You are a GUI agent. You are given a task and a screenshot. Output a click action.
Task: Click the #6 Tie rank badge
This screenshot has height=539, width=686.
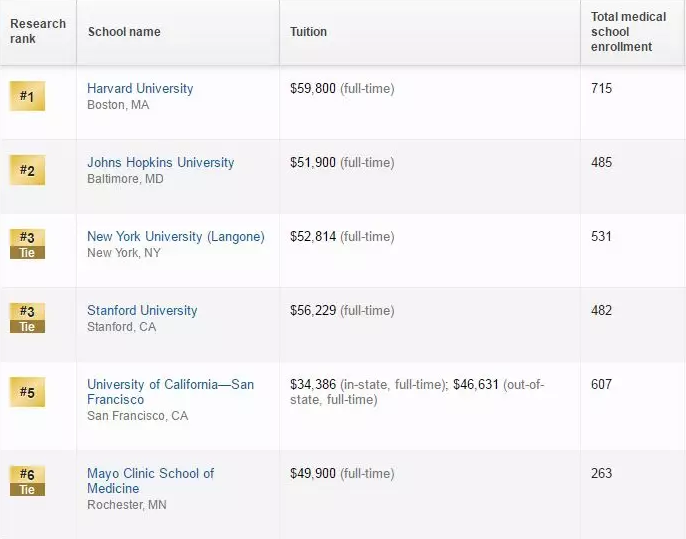(27, 481)
